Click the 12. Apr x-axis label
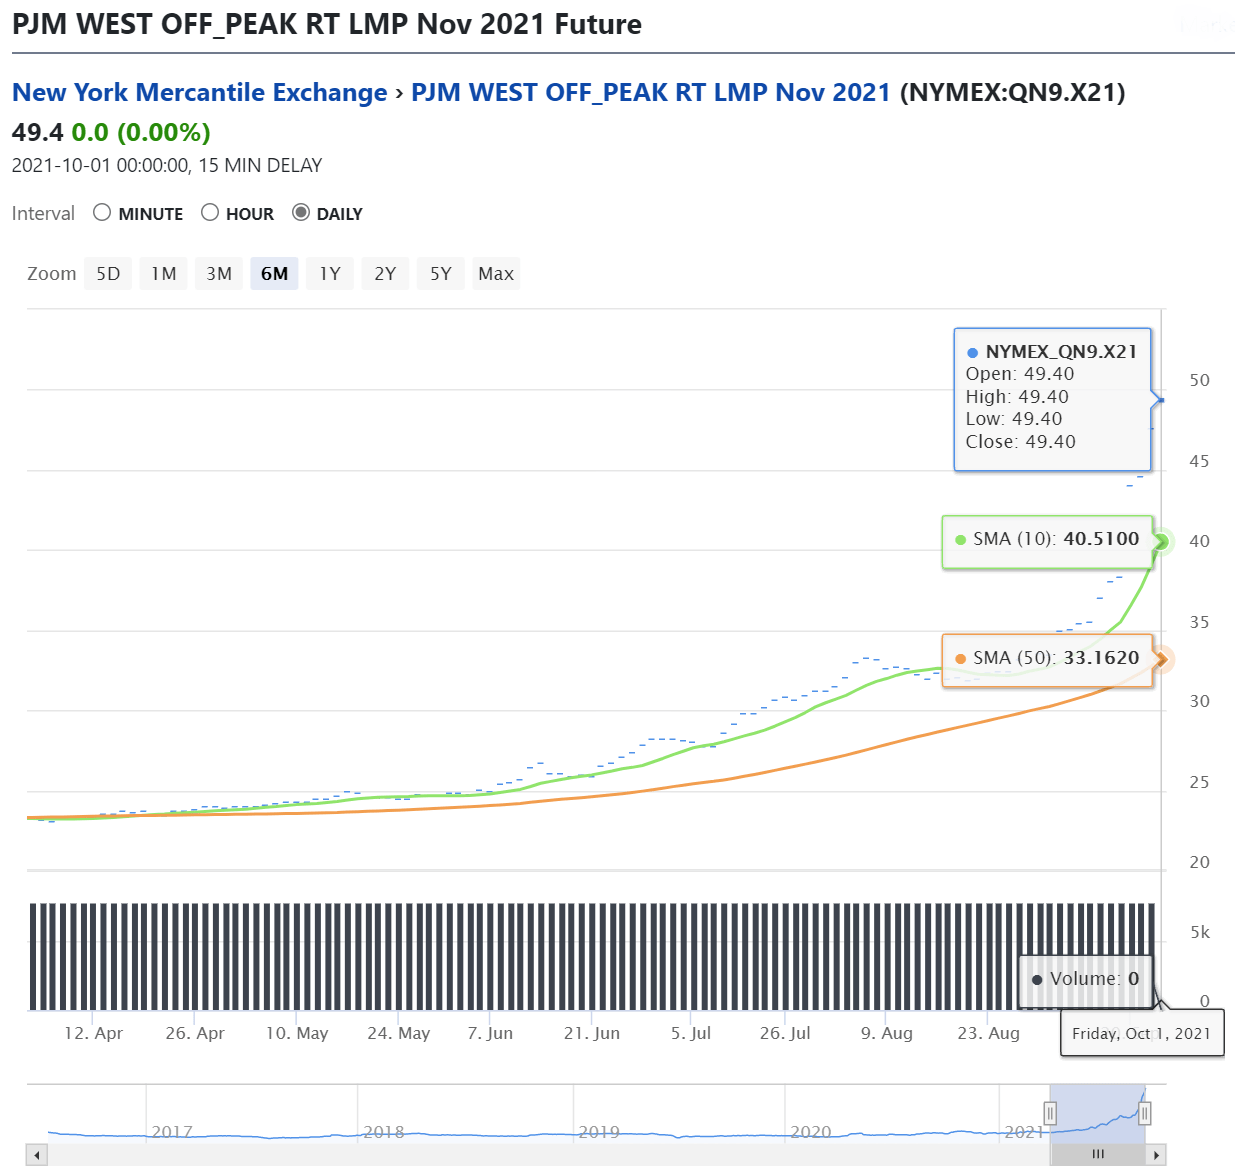Screen dimensions: 1235x1171 94,1033
